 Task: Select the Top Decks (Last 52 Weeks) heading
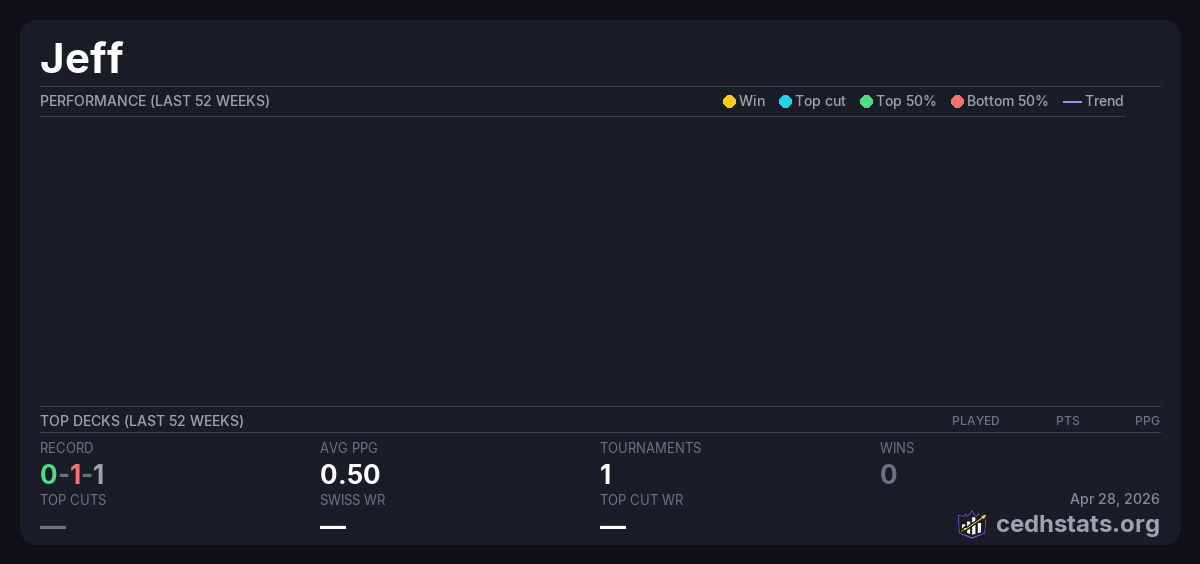pyautogui.click(x=142, y=421)
